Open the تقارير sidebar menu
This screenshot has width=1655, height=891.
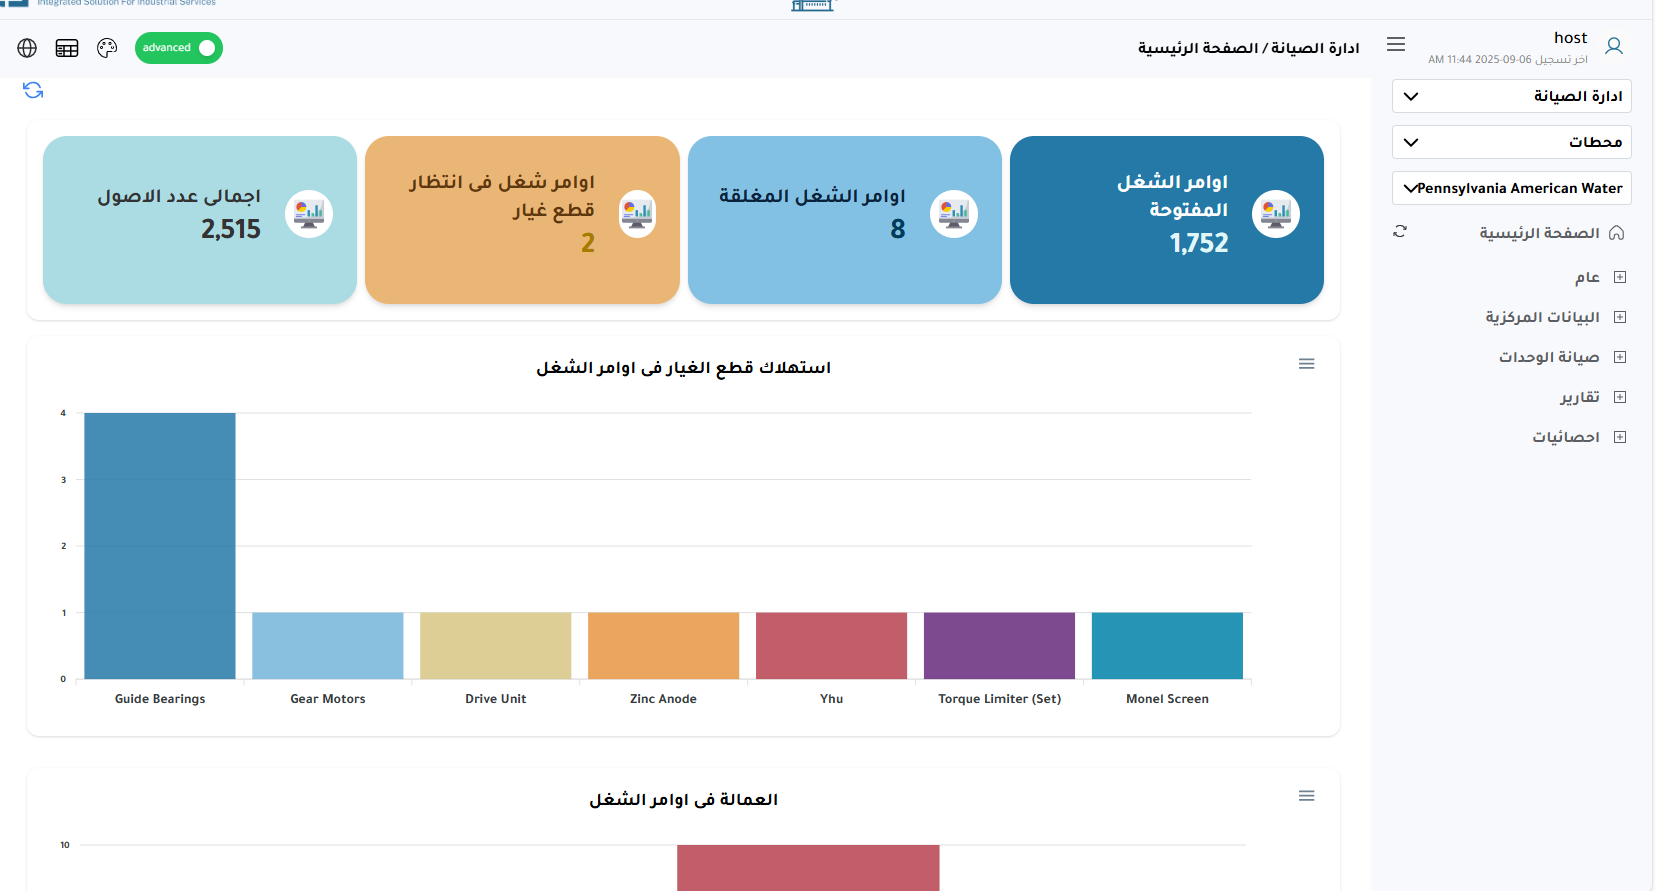pos(1620,397)
